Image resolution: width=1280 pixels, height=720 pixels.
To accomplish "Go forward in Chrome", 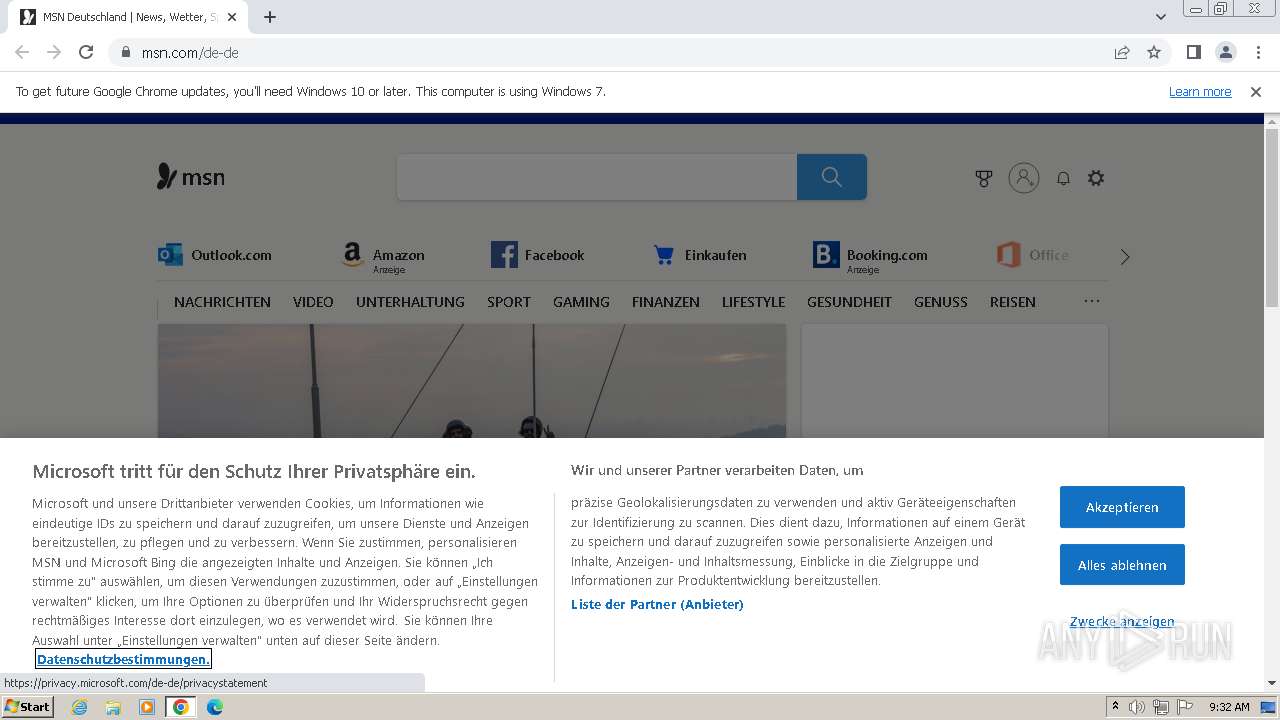I will coord(54,52).
